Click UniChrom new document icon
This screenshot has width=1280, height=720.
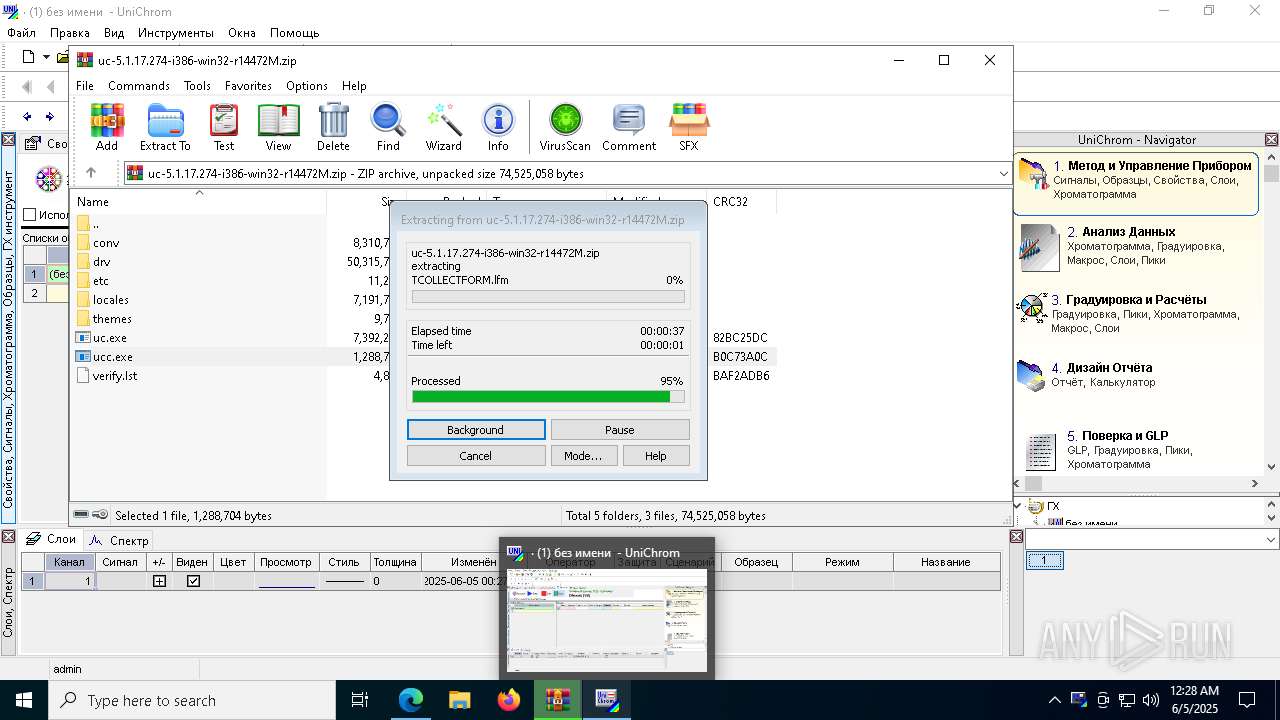click(28, 57)
